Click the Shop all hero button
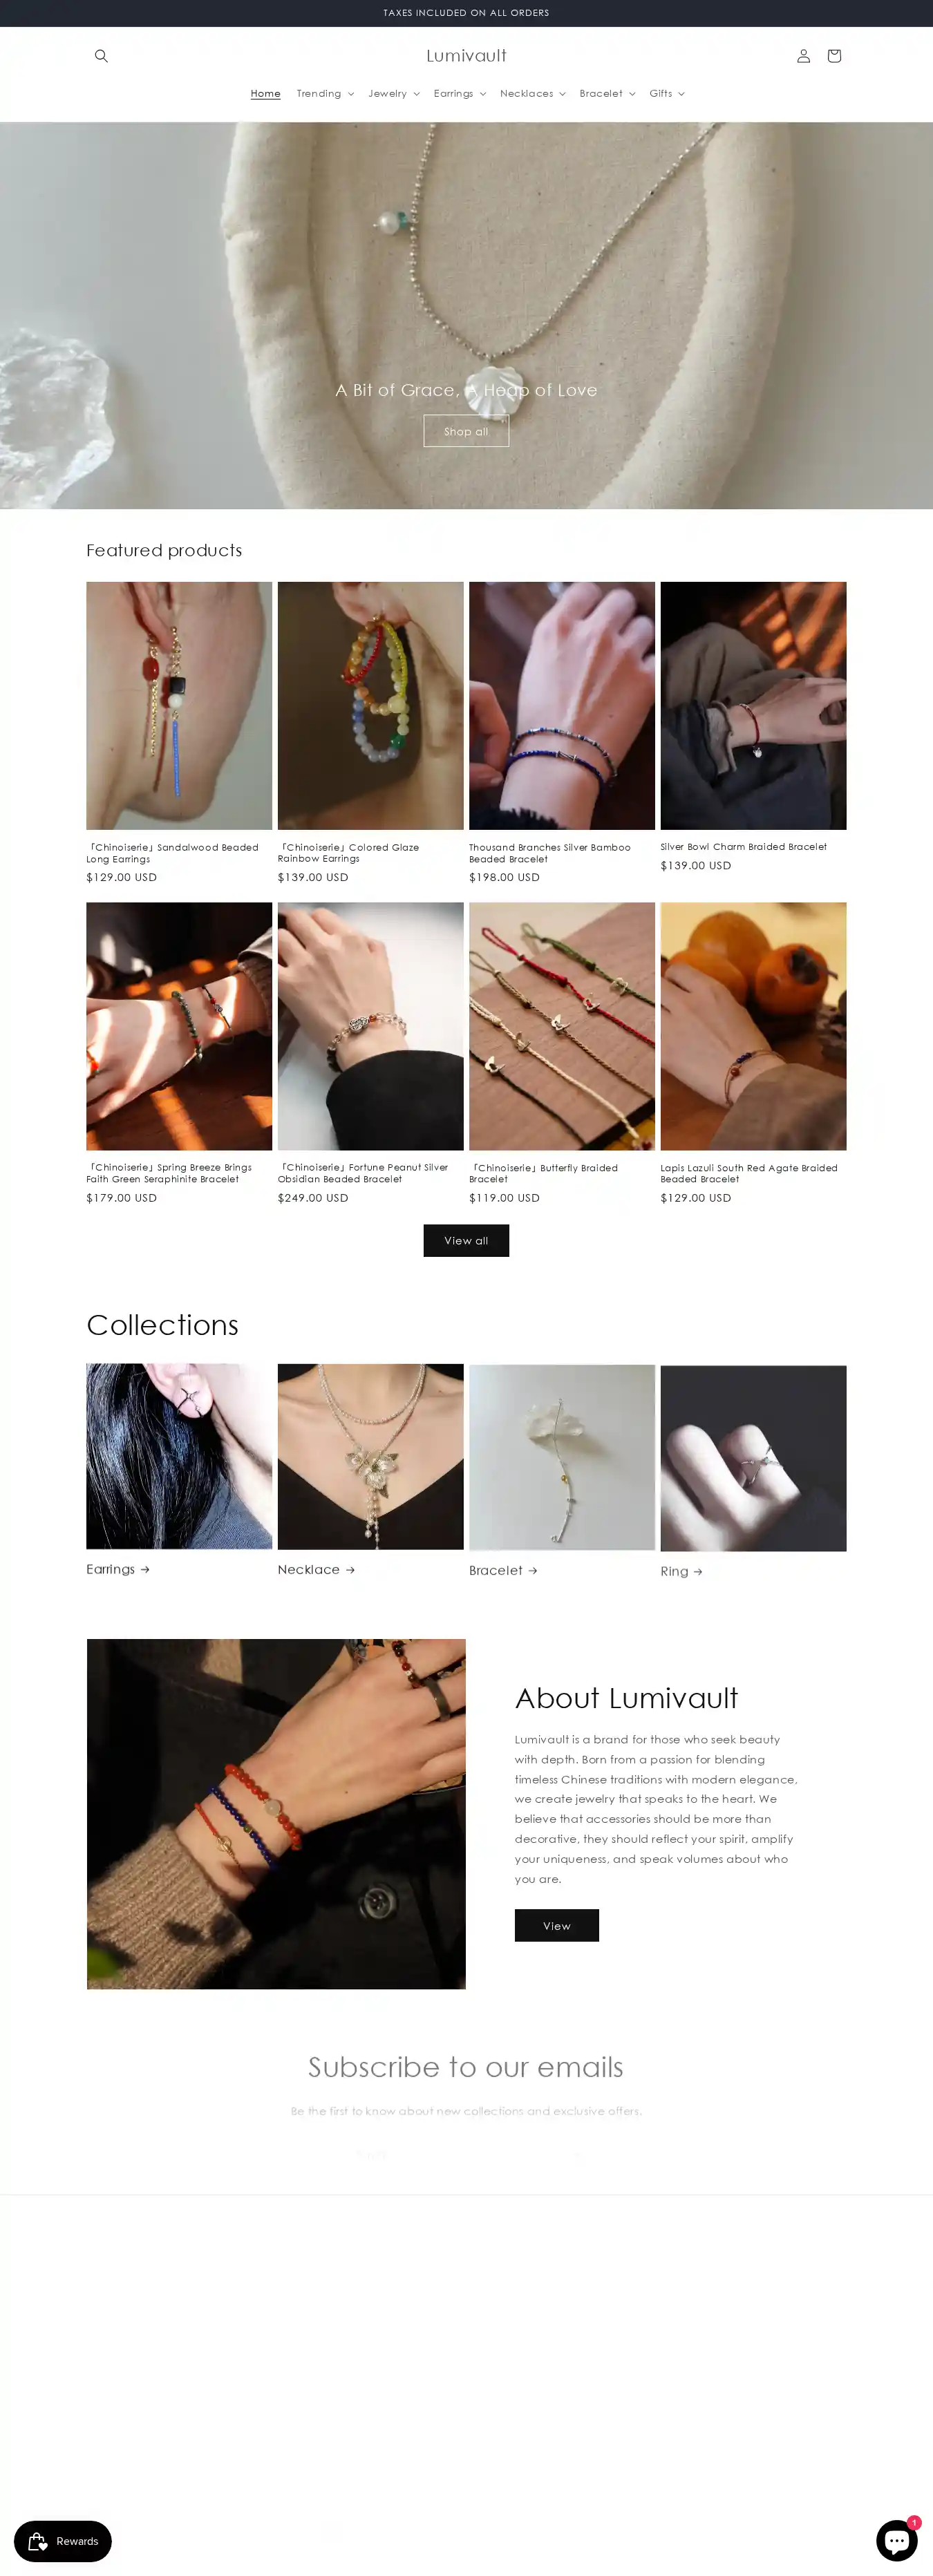This screenshot has height=2576, width=933. (466, 431)
